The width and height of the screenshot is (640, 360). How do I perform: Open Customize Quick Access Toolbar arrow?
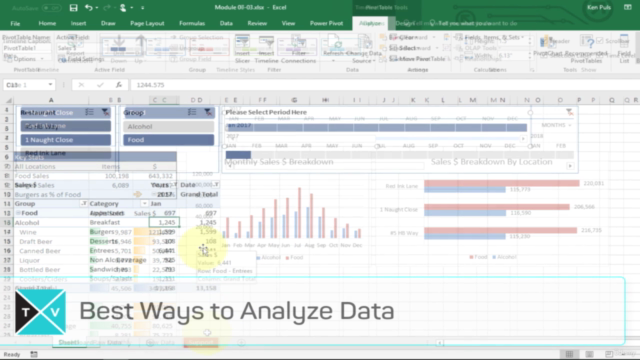[x=142, y=8]
